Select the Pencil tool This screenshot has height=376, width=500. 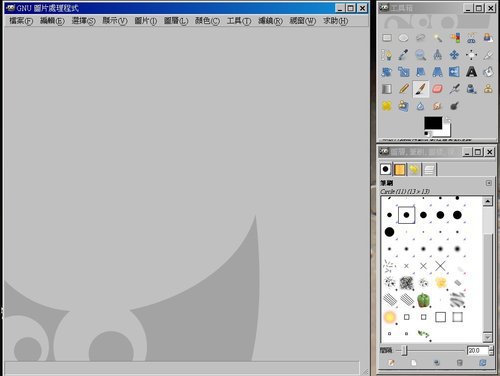pos(403,89)
